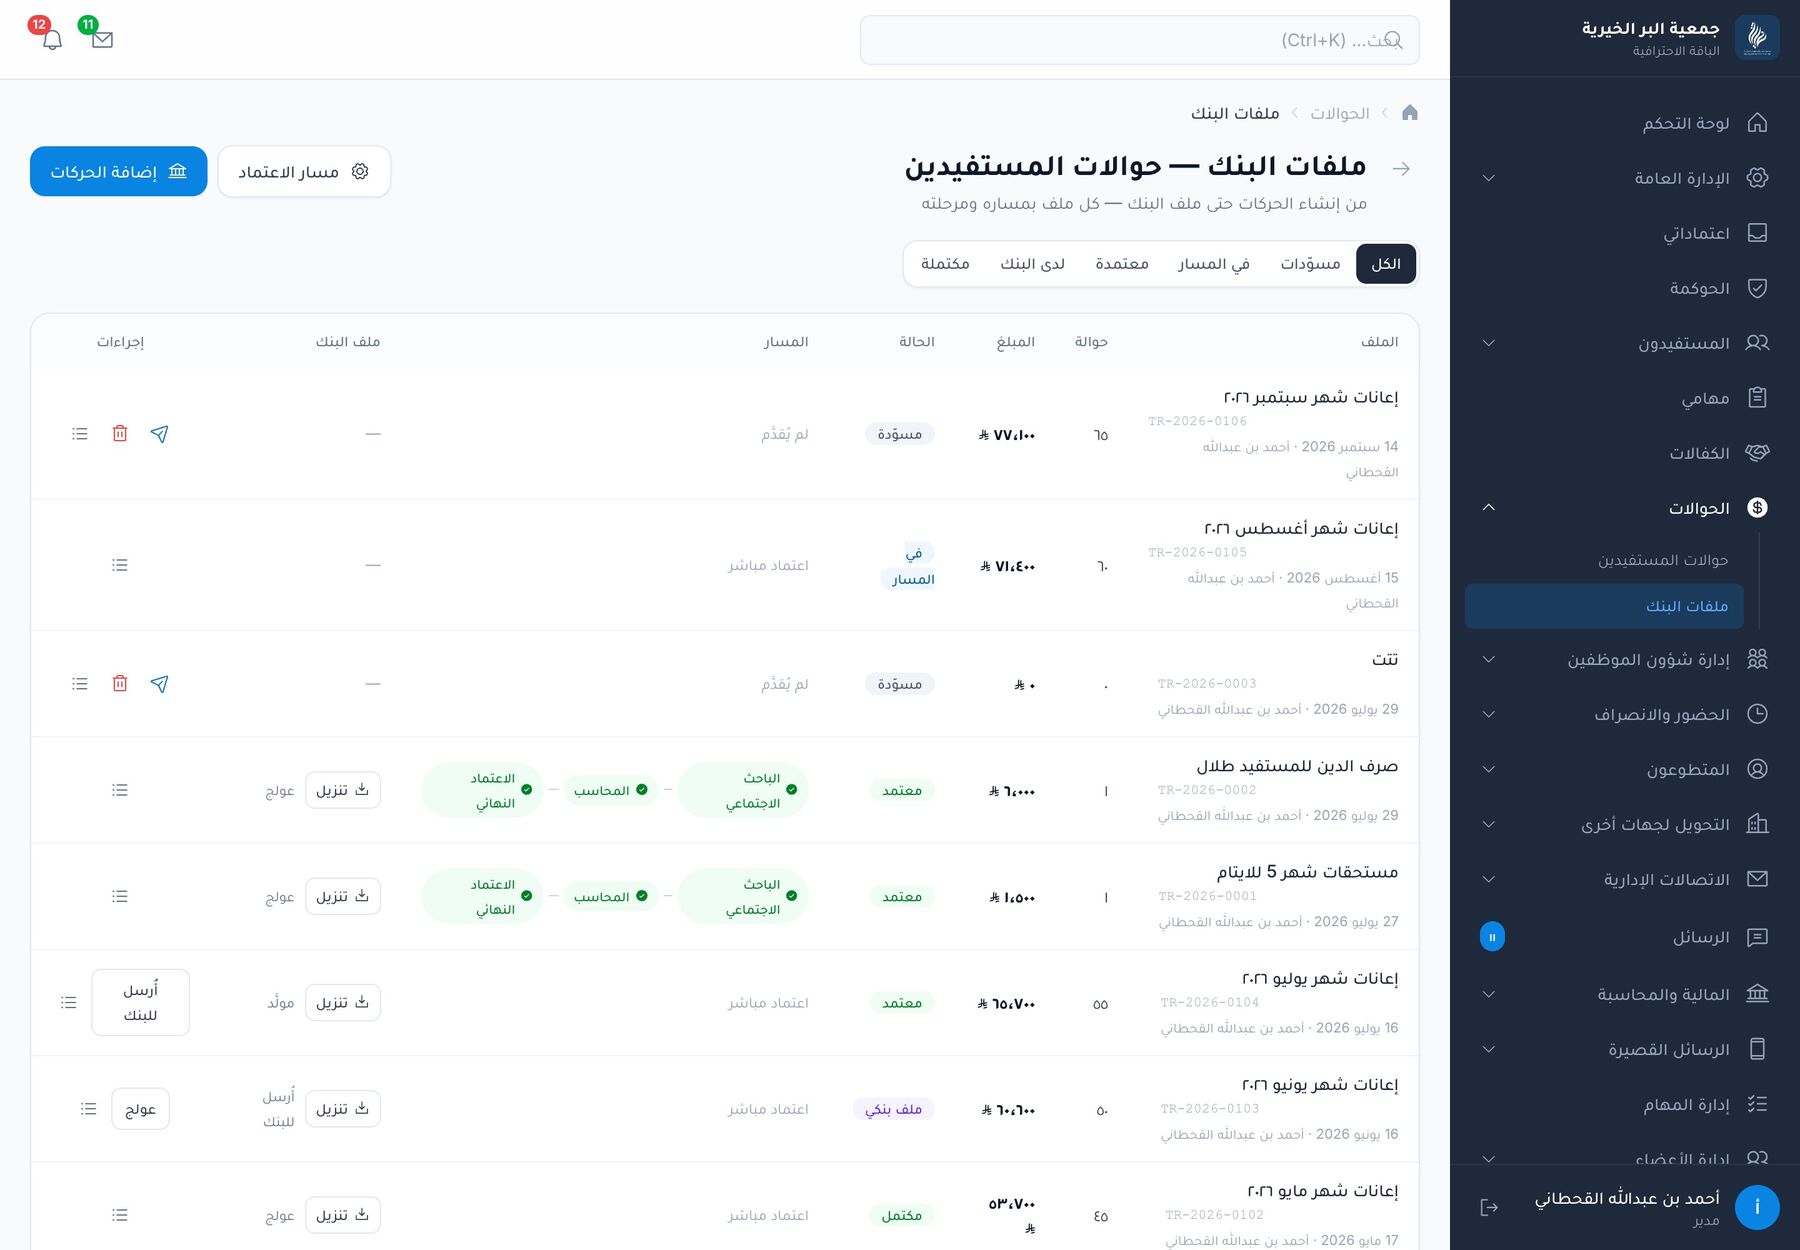Screen dimensions: 1800x1250
Task: Download the bank file for مستحقات شهر 5 للايتام
Action: [343, 896]
